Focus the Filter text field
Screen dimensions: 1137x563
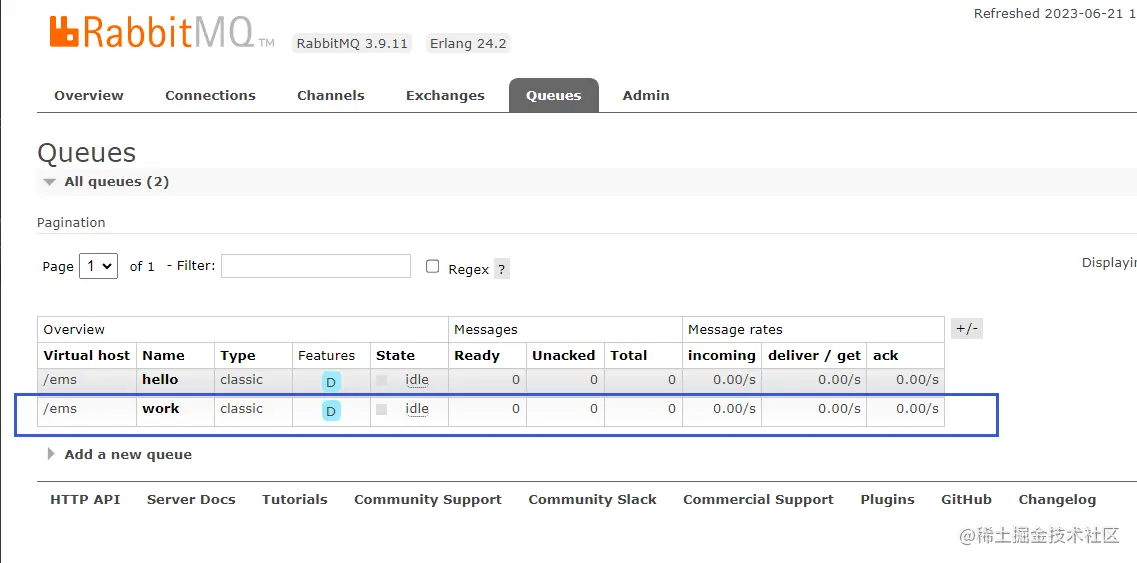(316, 266)
